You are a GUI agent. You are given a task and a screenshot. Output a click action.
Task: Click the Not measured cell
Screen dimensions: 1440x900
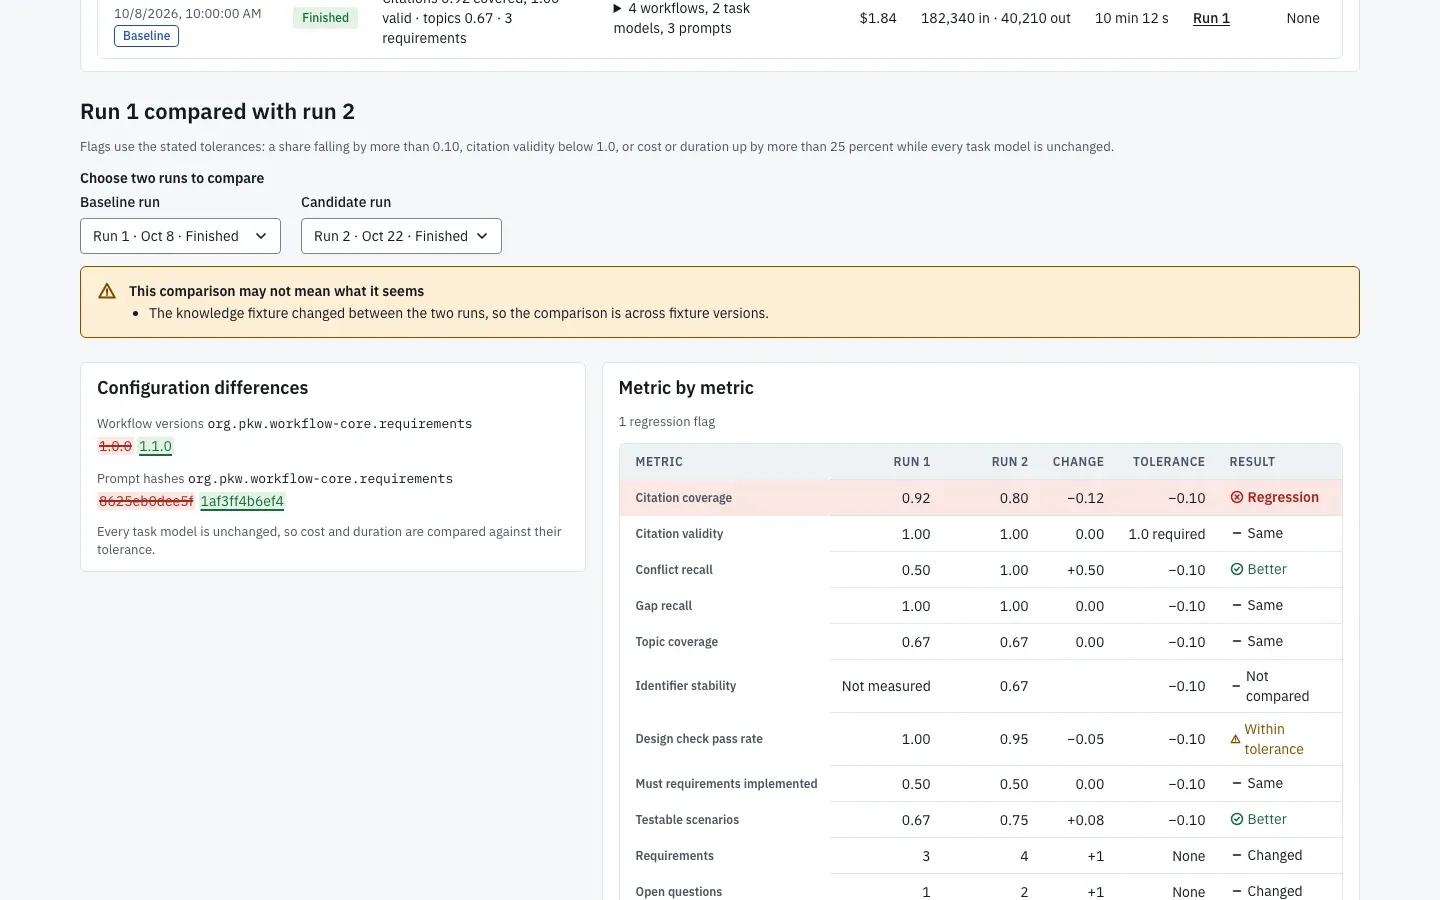click(x=886, y=686)
